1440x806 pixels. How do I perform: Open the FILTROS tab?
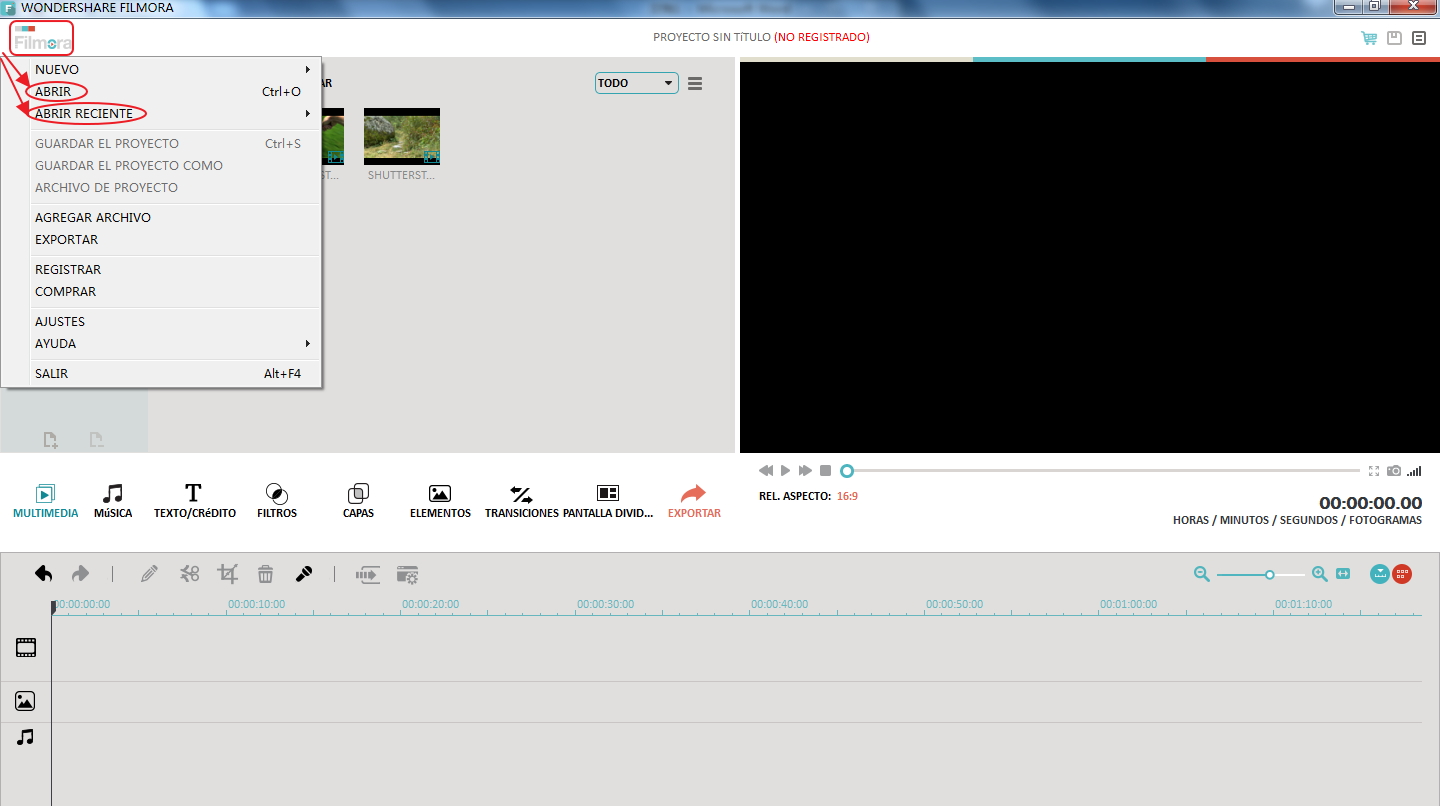coord(277,501)
